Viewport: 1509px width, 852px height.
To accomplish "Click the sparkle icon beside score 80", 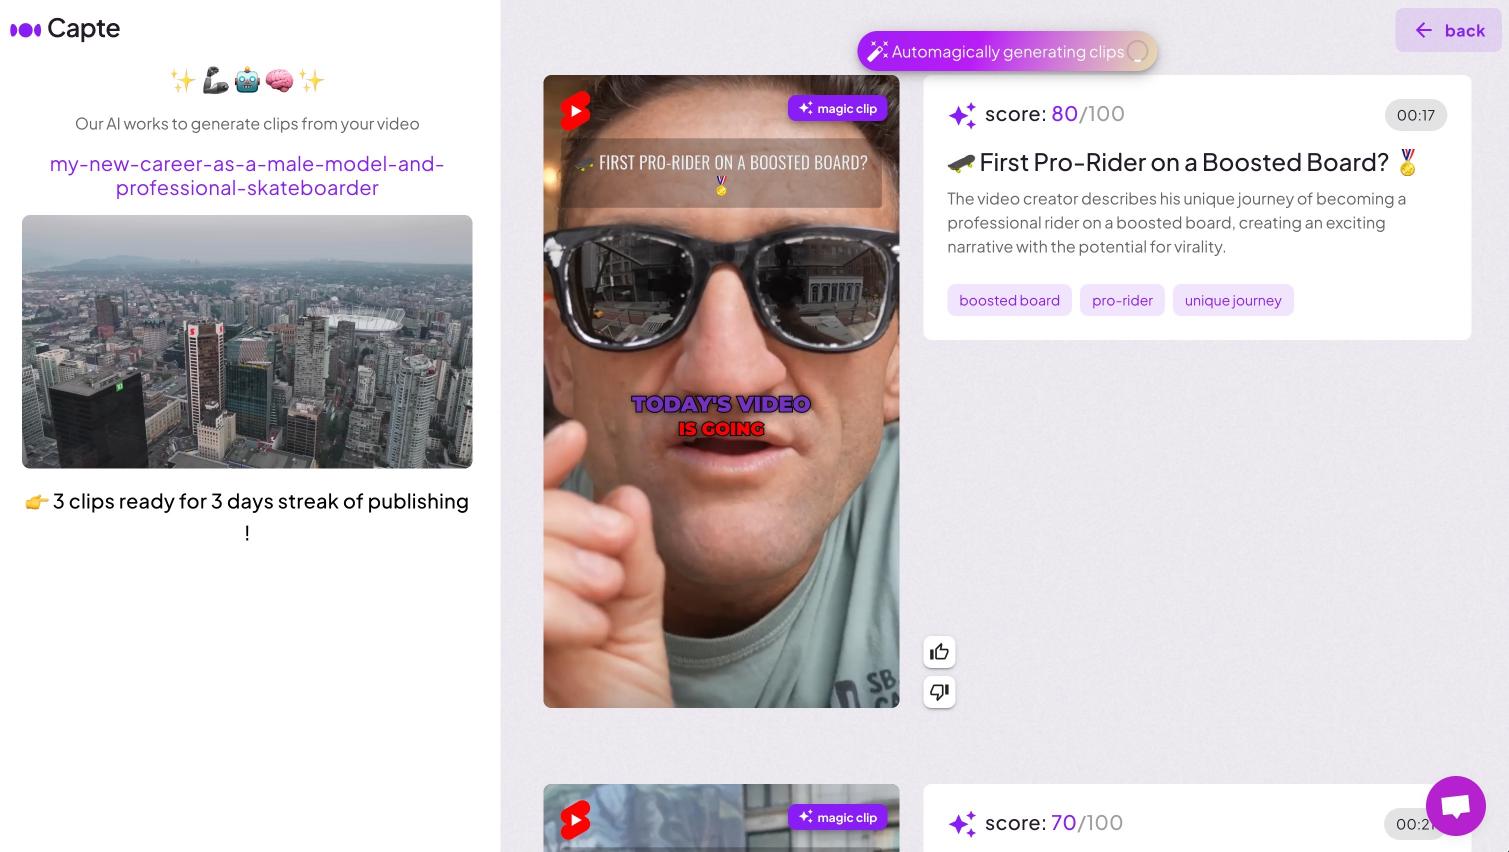I will tap(962, 115).
